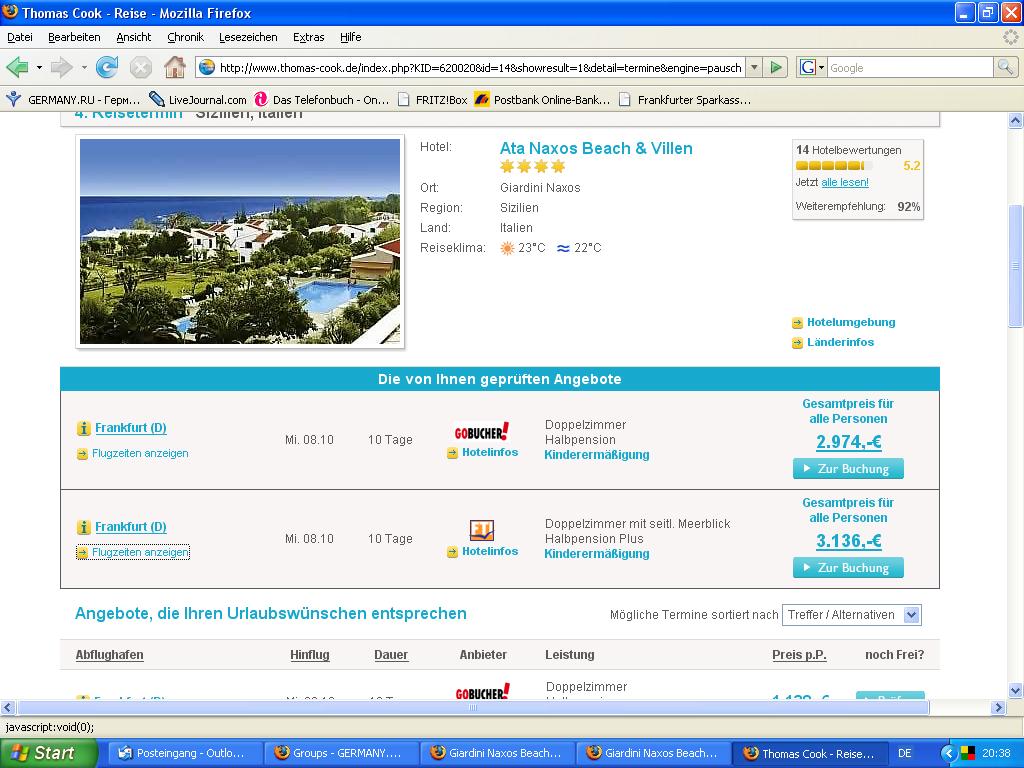Click the Windows Start button
Image resolution: width=1024 pixels, height=768 pixels.
click(x=47, y=753)
